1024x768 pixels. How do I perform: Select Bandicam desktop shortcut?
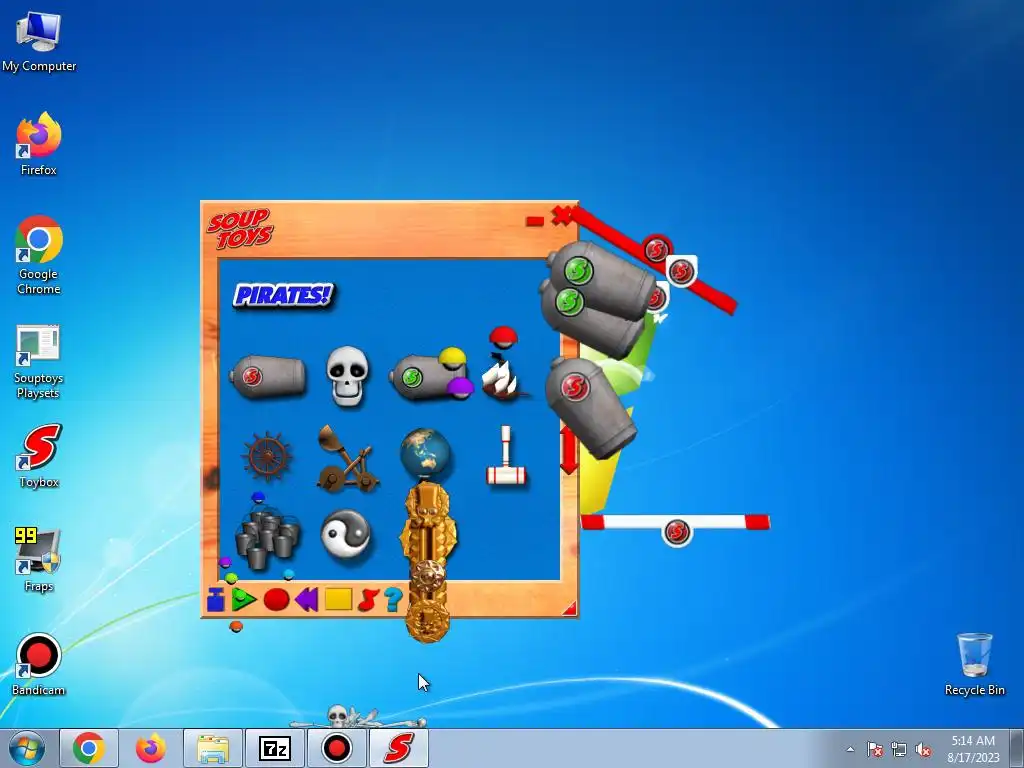click(39, 664)
